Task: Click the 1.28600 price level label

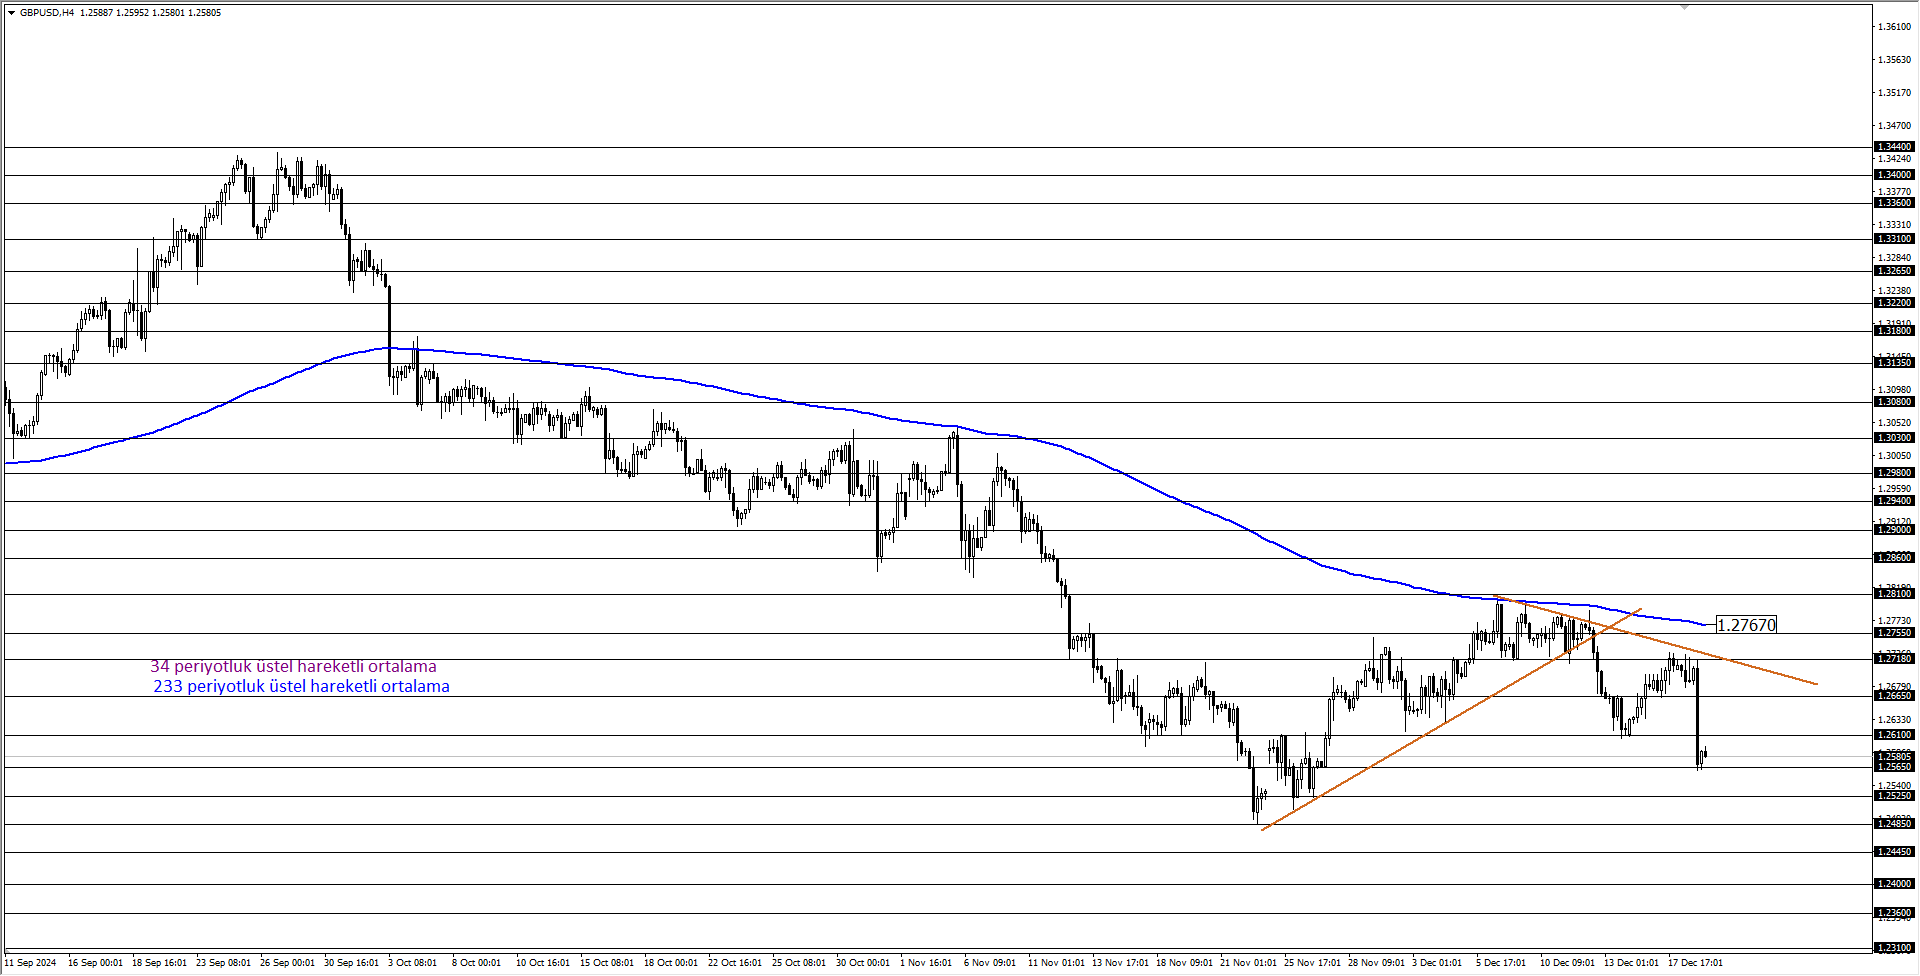Action: coord(1894,558)
